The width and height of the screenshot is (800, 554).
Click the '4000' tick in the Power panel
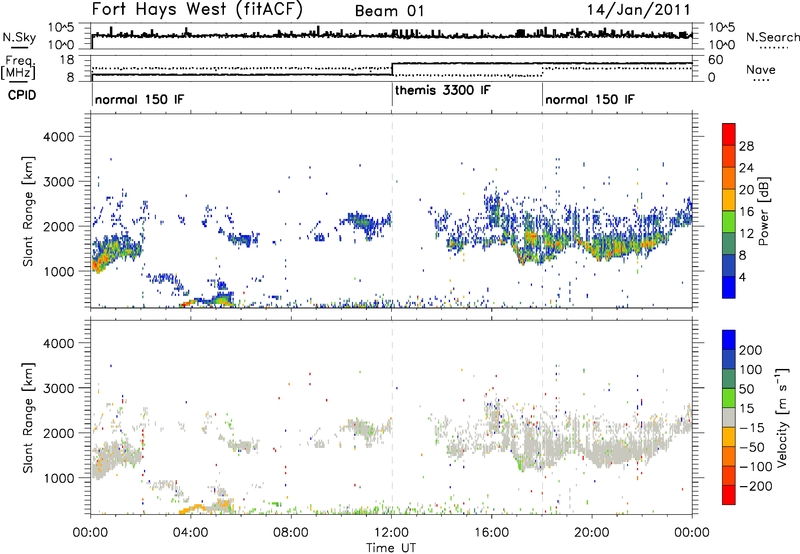point(59,137)
